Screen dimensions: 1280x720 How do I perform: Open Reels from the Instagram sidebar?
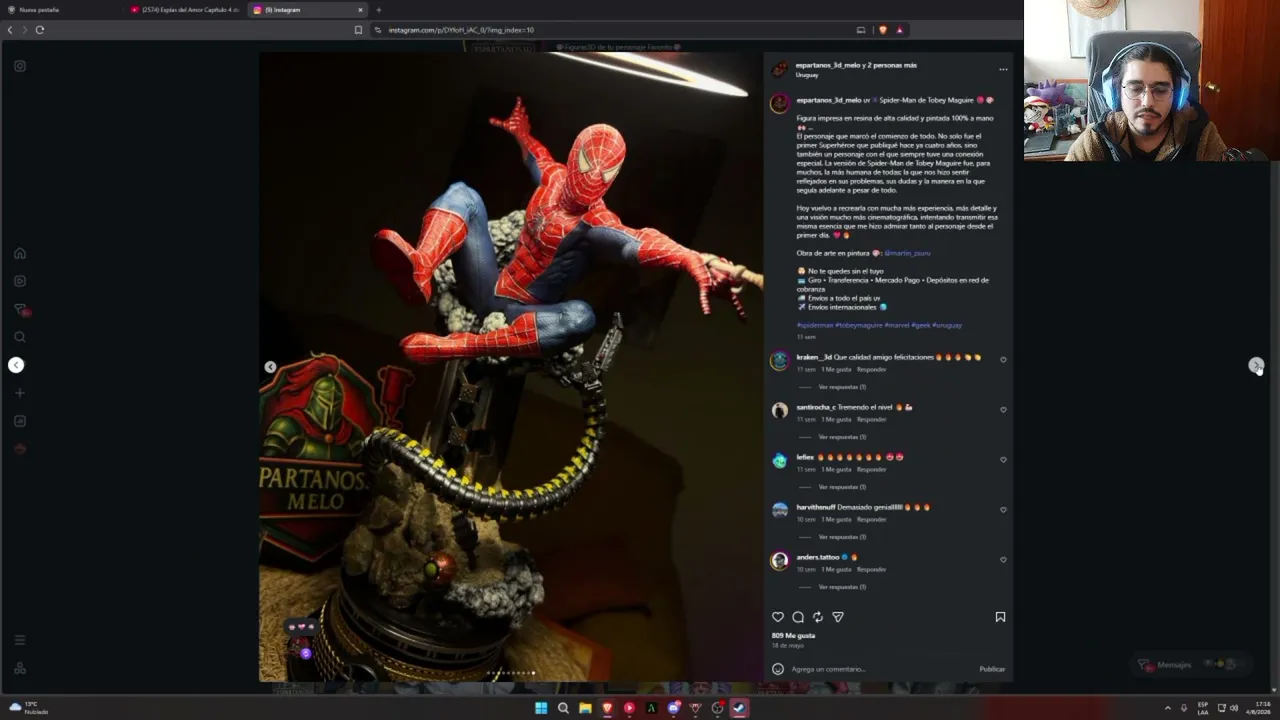click(20, 281)
